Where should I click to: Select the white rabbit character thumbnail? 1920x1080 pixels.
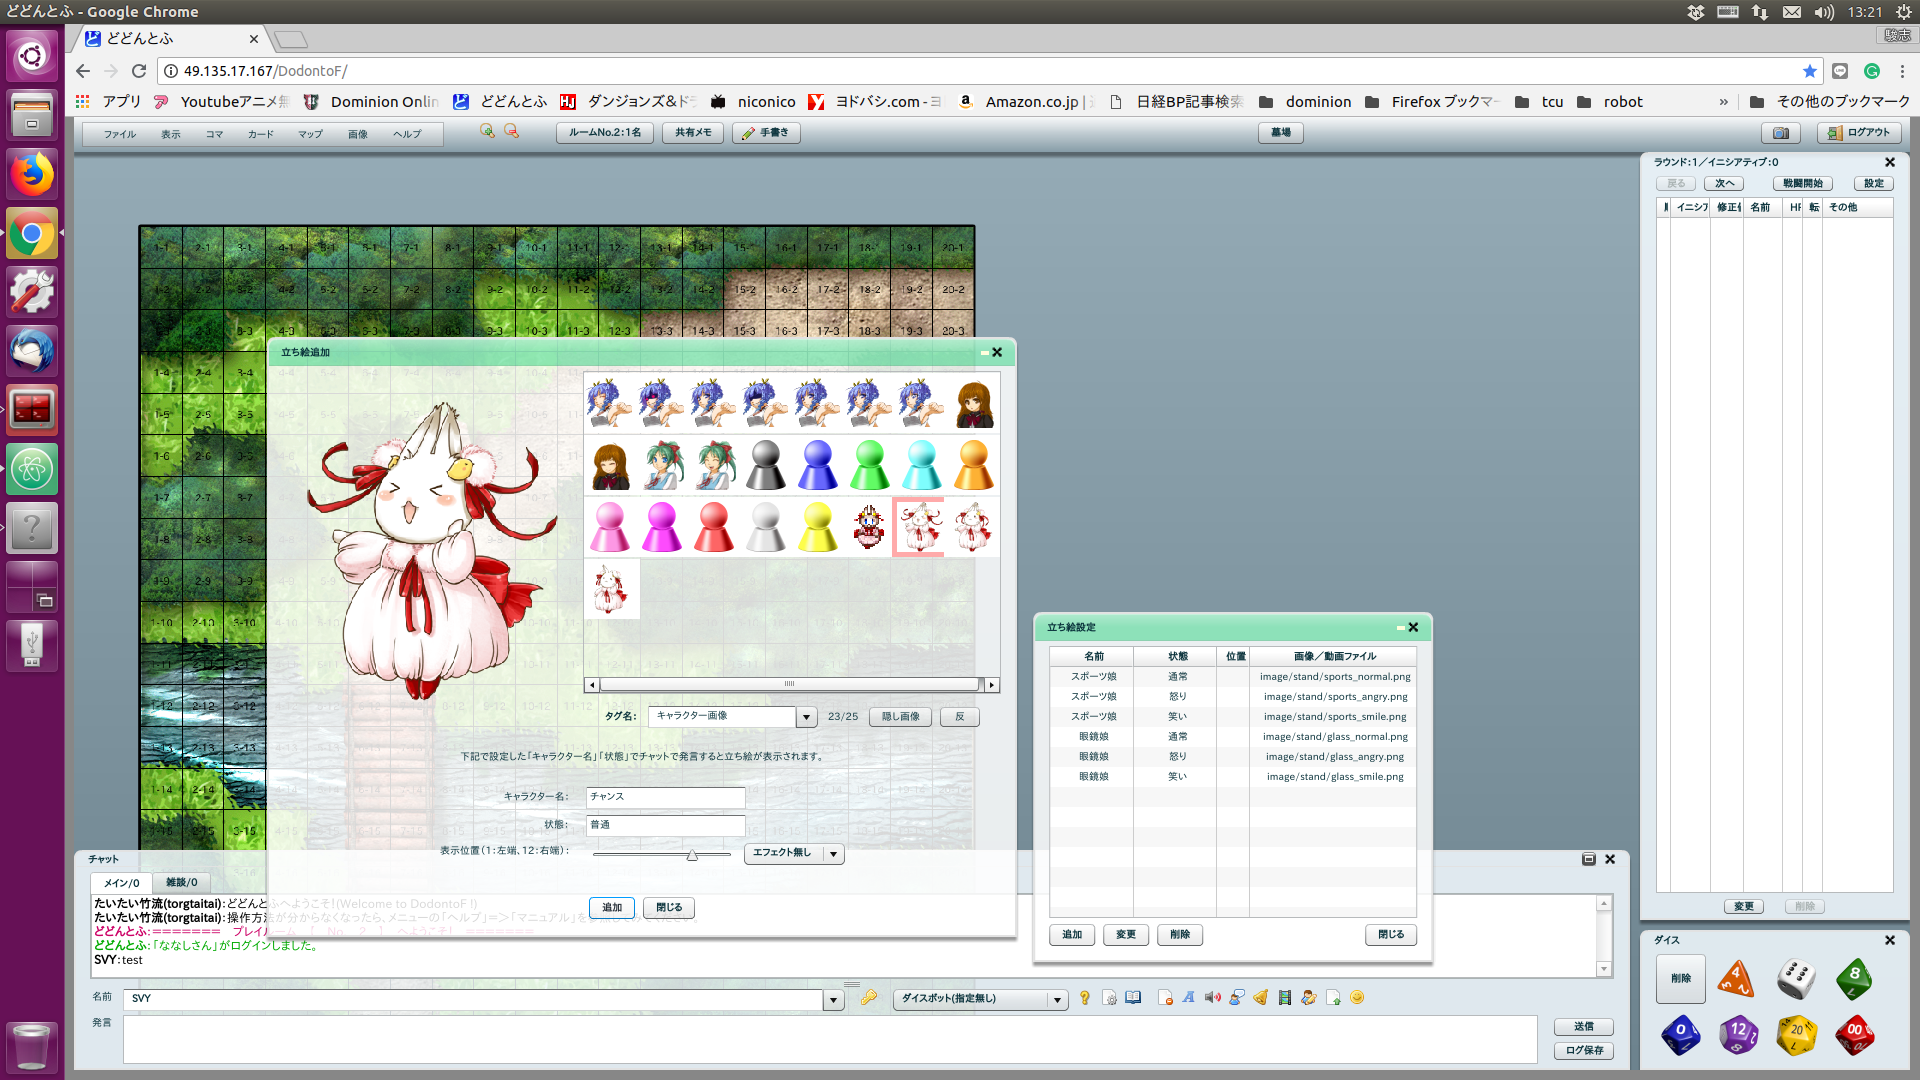pyautogui.click(x=918, y=527)
